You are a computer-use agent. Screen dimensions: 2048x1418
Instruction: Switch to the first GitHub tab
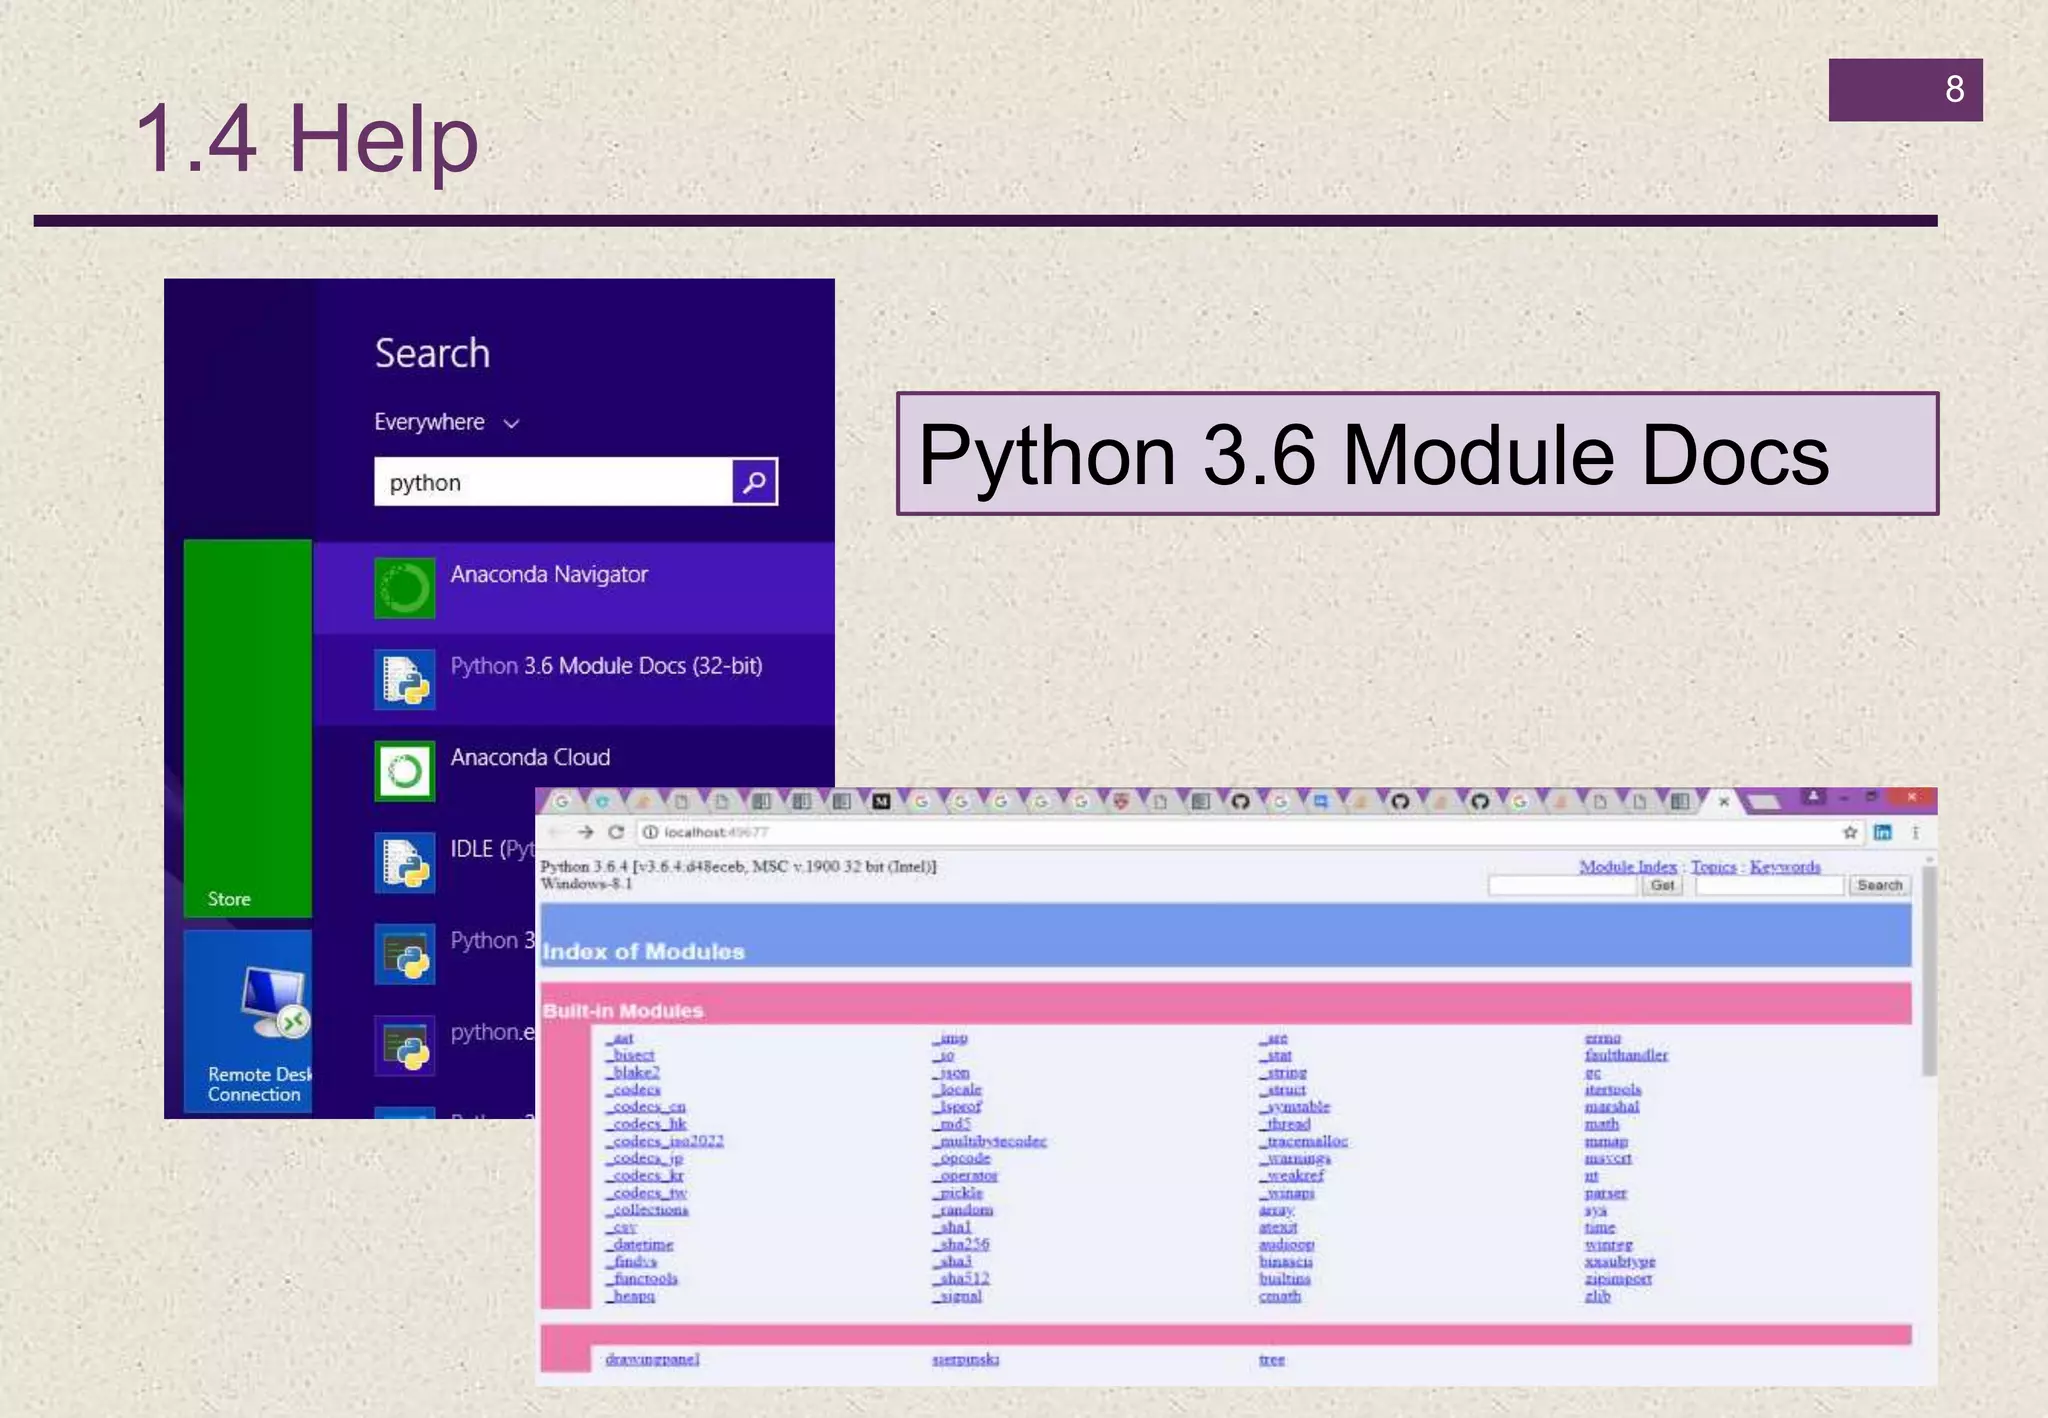pos(1240,801)
